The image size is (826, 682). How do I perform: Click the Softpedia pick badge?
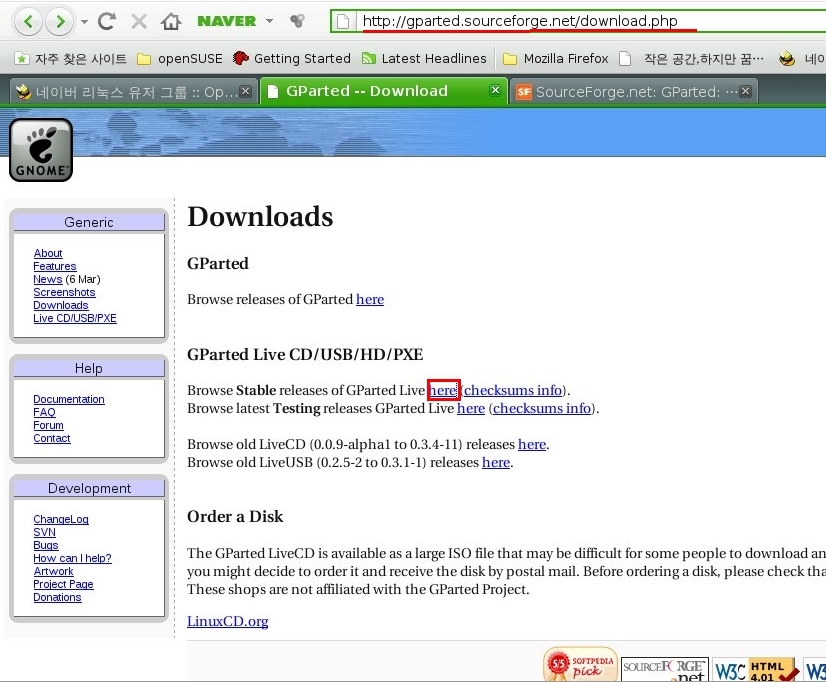[x=580, y=665]
